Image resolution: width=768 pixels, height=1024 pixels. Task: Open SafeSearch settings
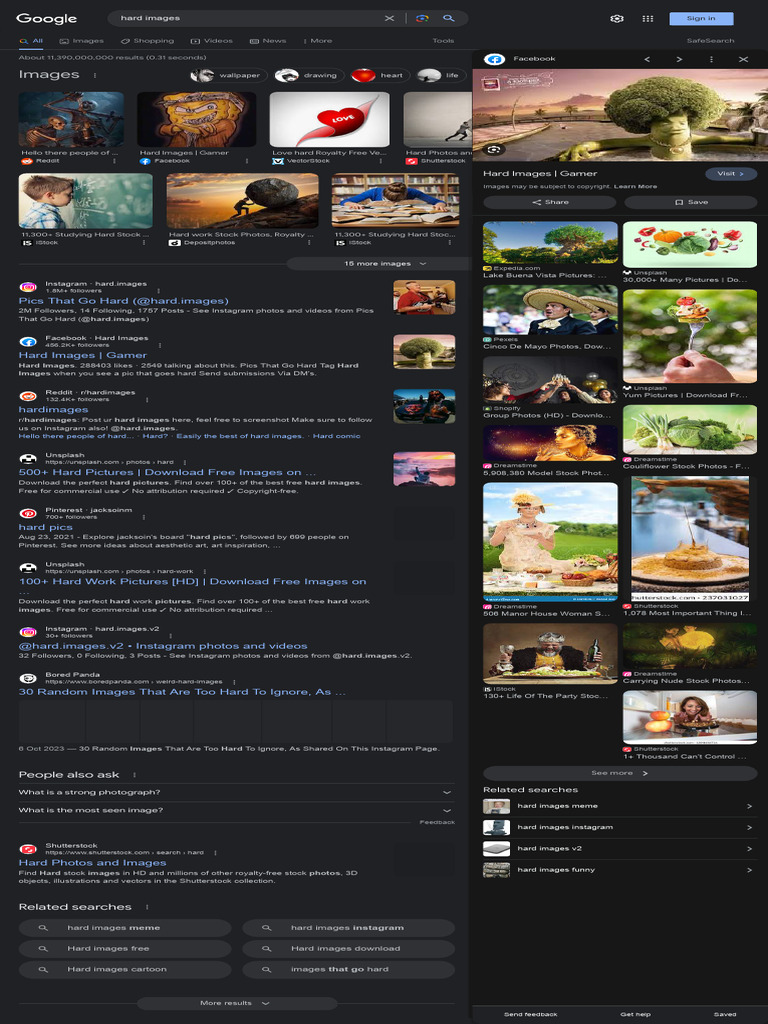tap(710, 40)
